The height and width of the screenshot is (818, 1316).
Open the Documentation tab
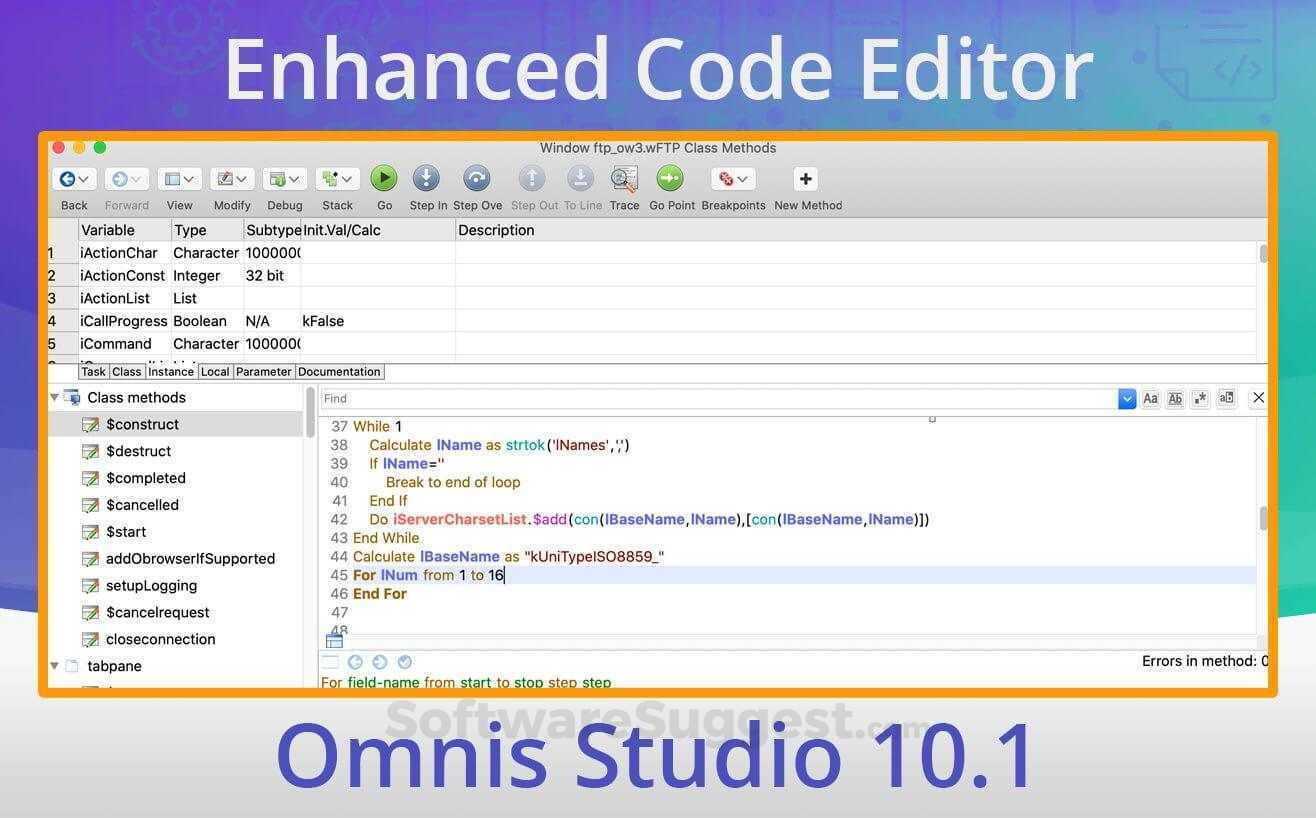click(339, 371)
